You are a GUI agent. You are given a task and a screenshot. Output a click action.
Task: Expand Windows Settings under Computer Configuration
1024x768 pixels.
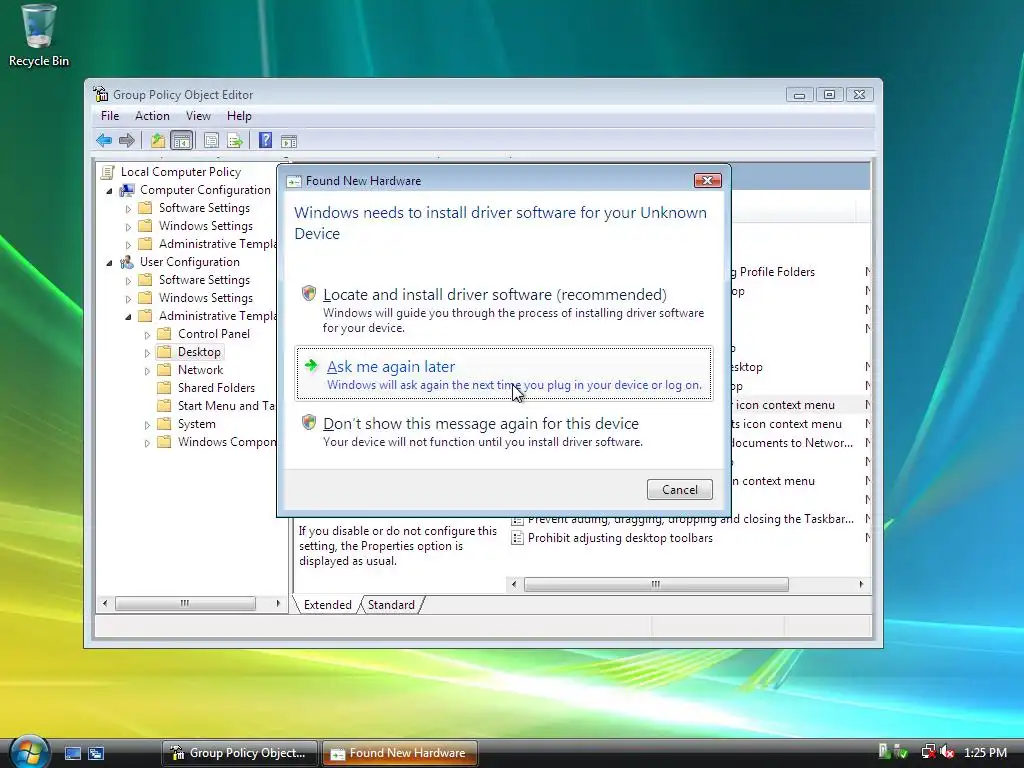click(128, 227)
